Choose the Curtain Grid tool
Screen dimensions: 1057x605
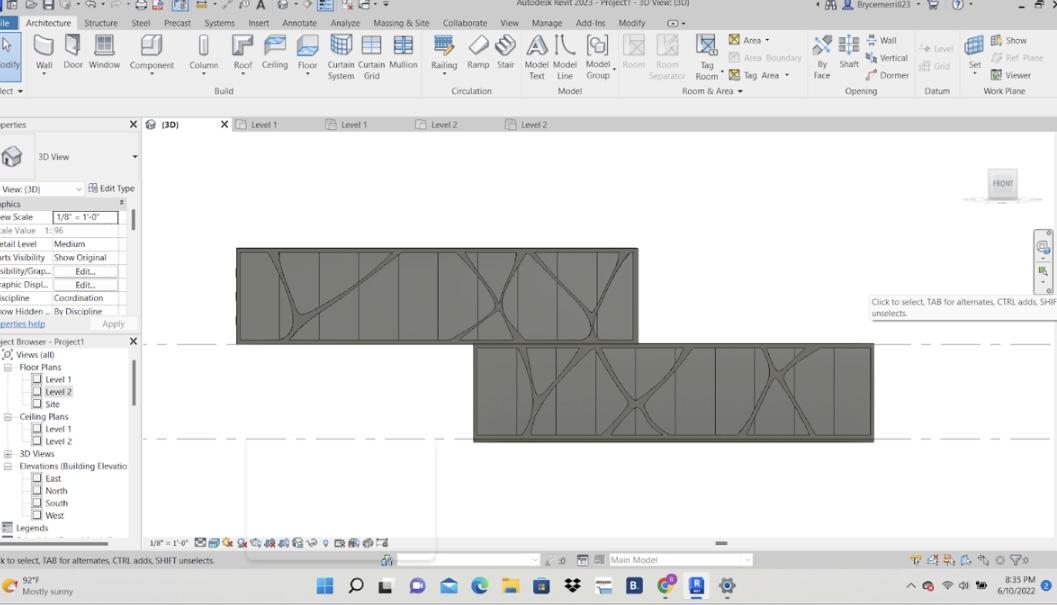pyautogui.click(x=371, y=57)
